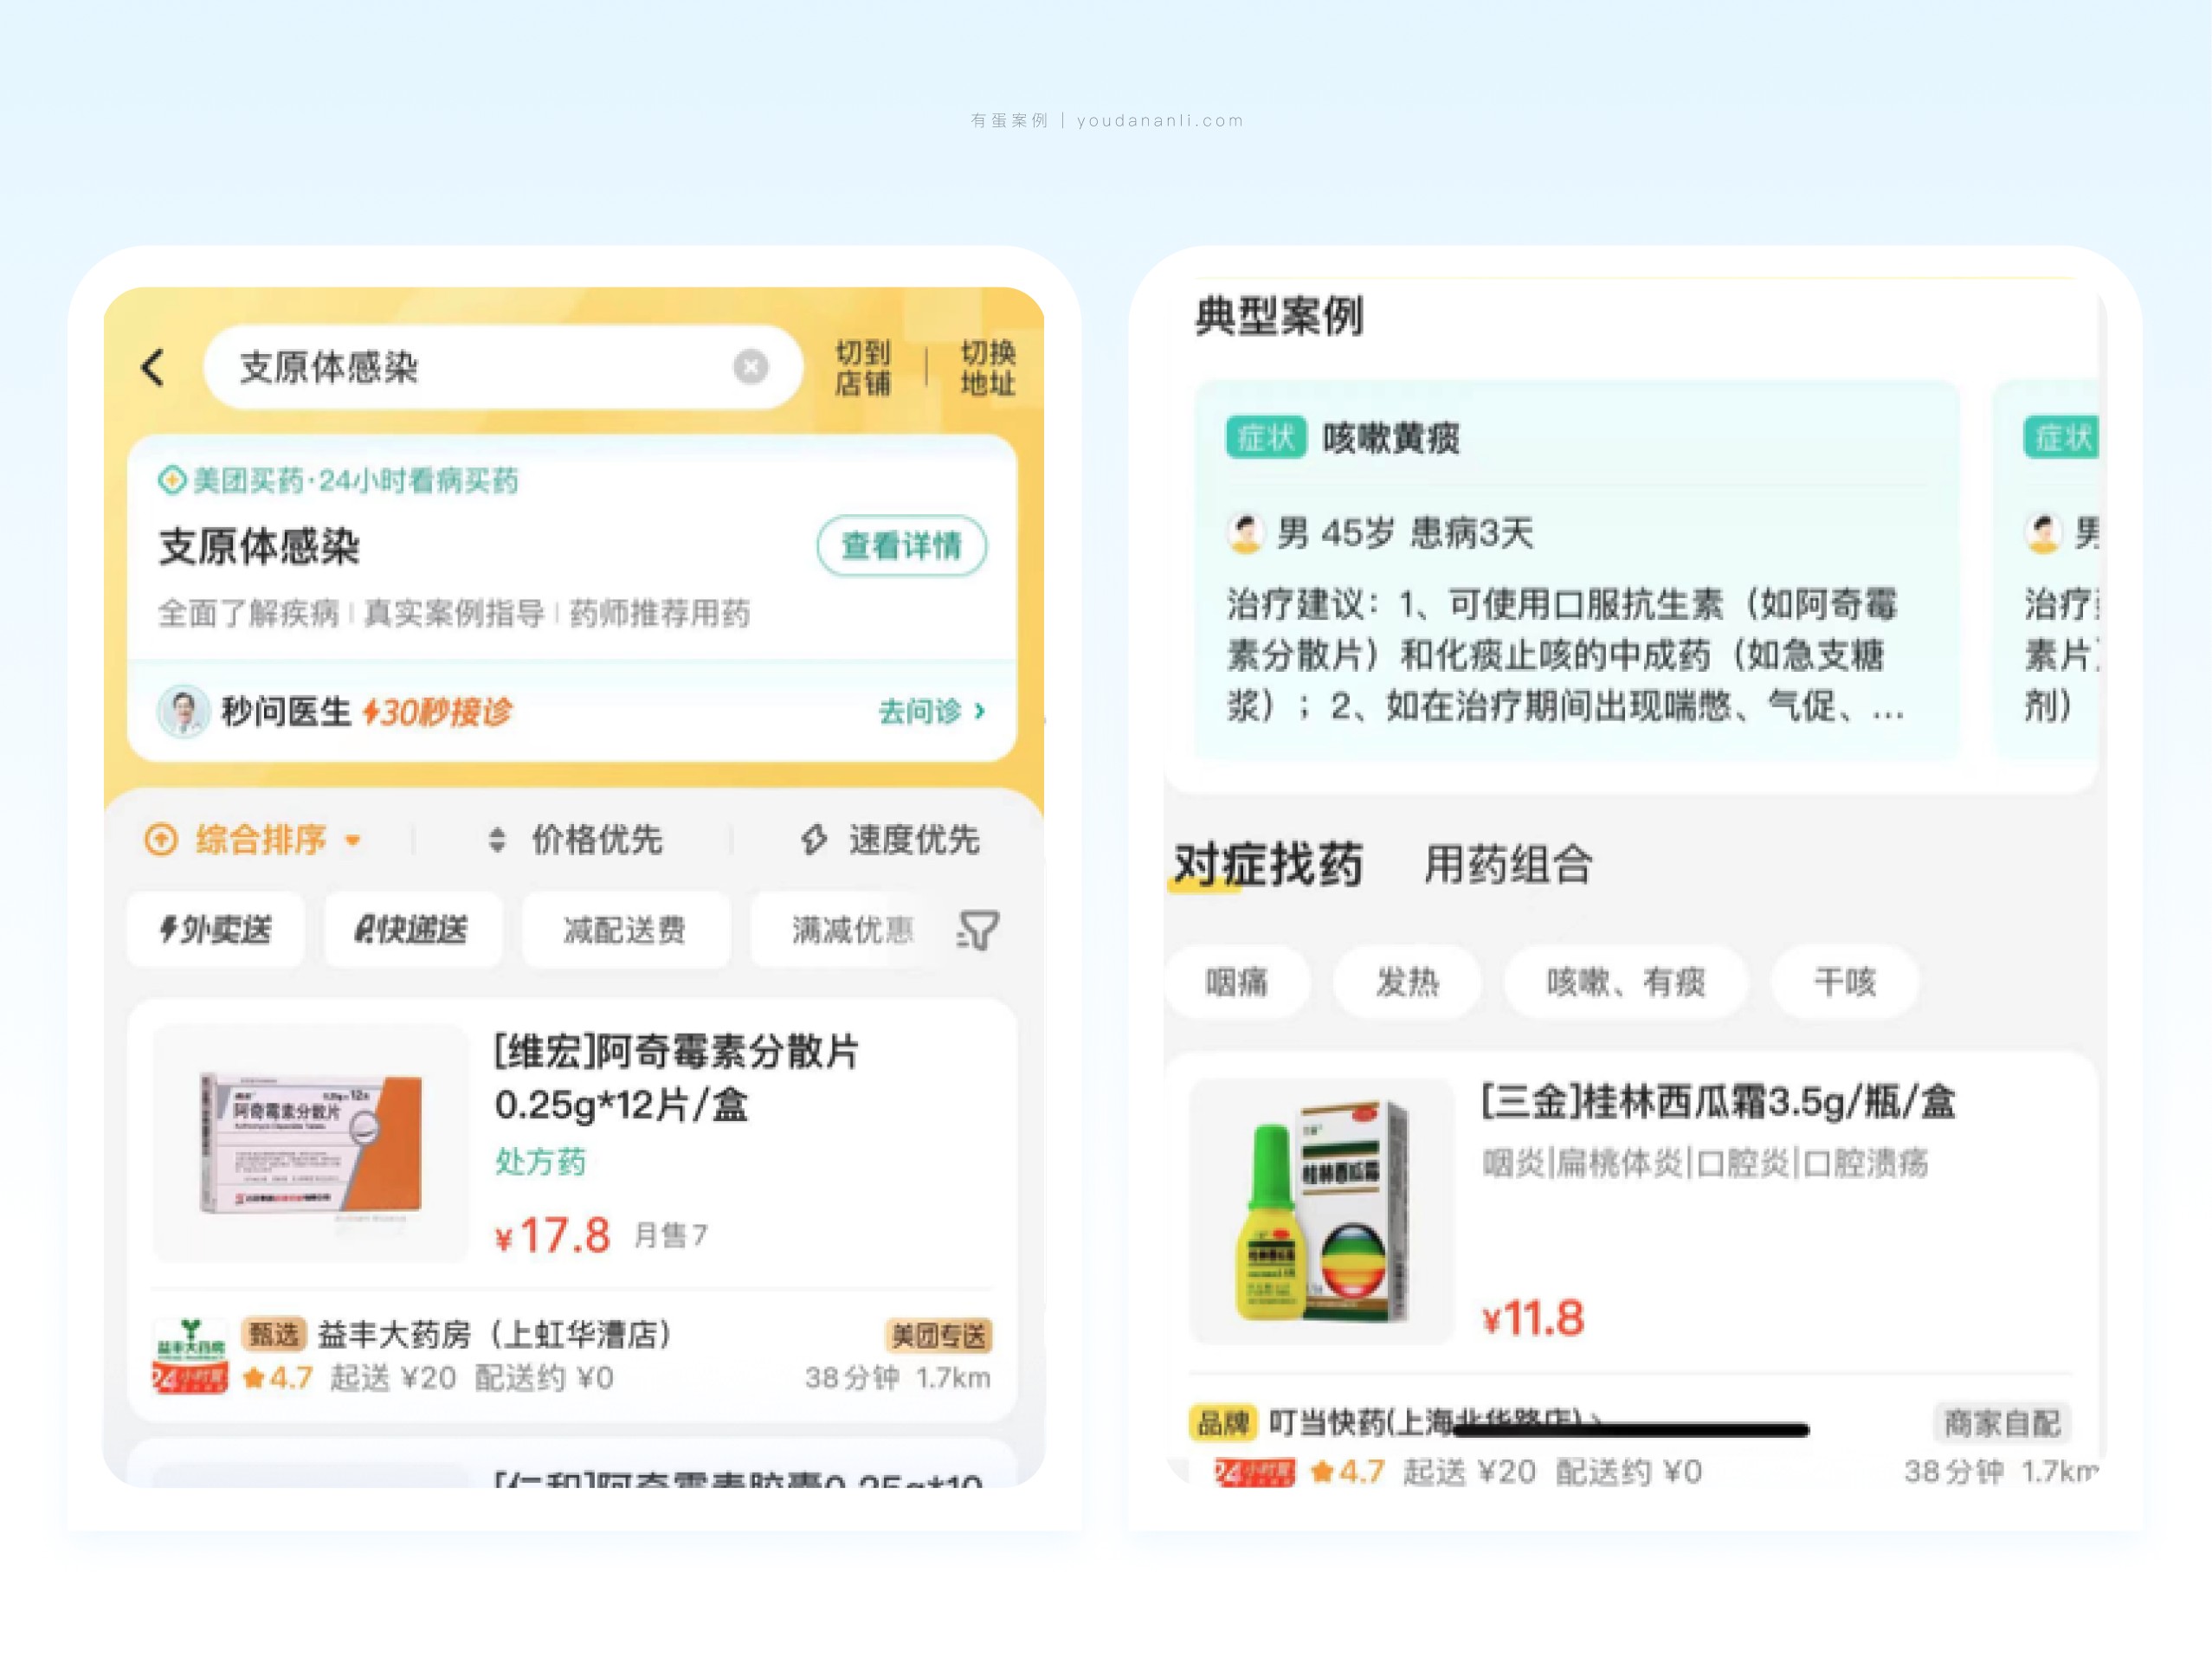This screenshot has height=1656, width=2212.
Task: Enable the 减配送费 filter chip
Action: click(625, 930)
